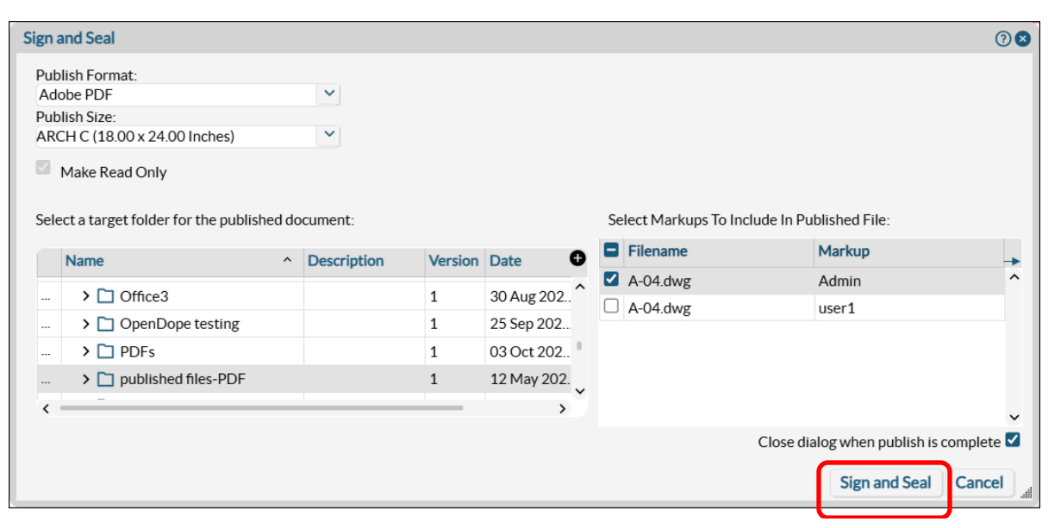Click folder list right scroll arrow

563,408
